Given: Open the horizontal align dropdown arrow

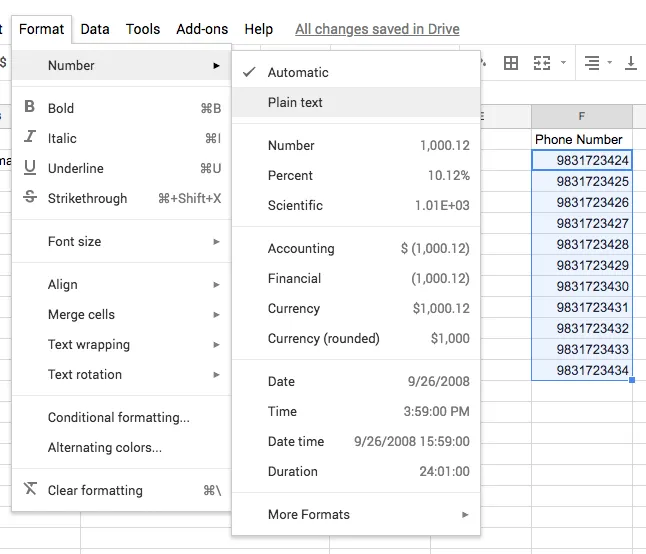Looking at the screenshot, I should [610, 63].
